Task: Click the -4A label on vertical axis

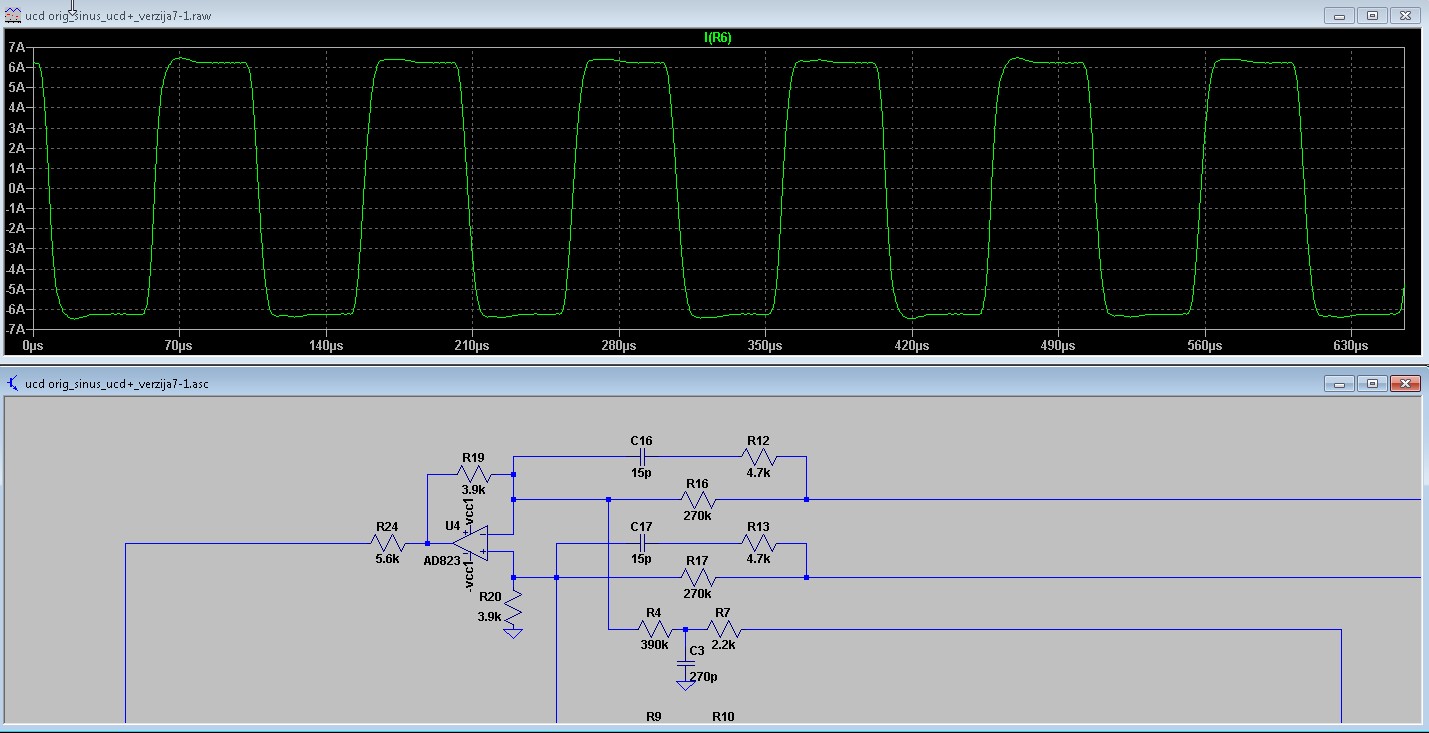Action: 15,269
